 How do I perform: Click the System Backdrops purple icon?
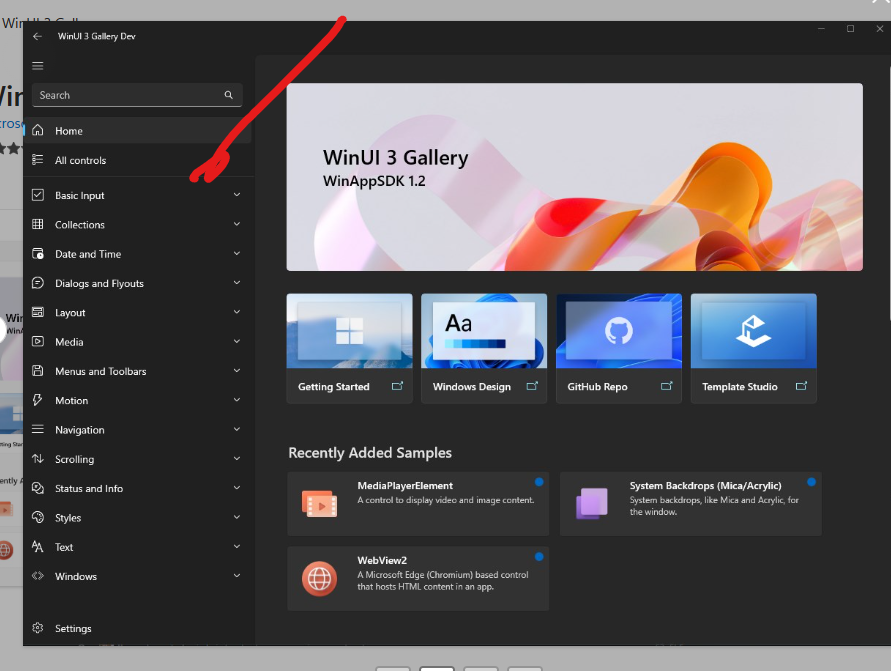pos(592,503)
